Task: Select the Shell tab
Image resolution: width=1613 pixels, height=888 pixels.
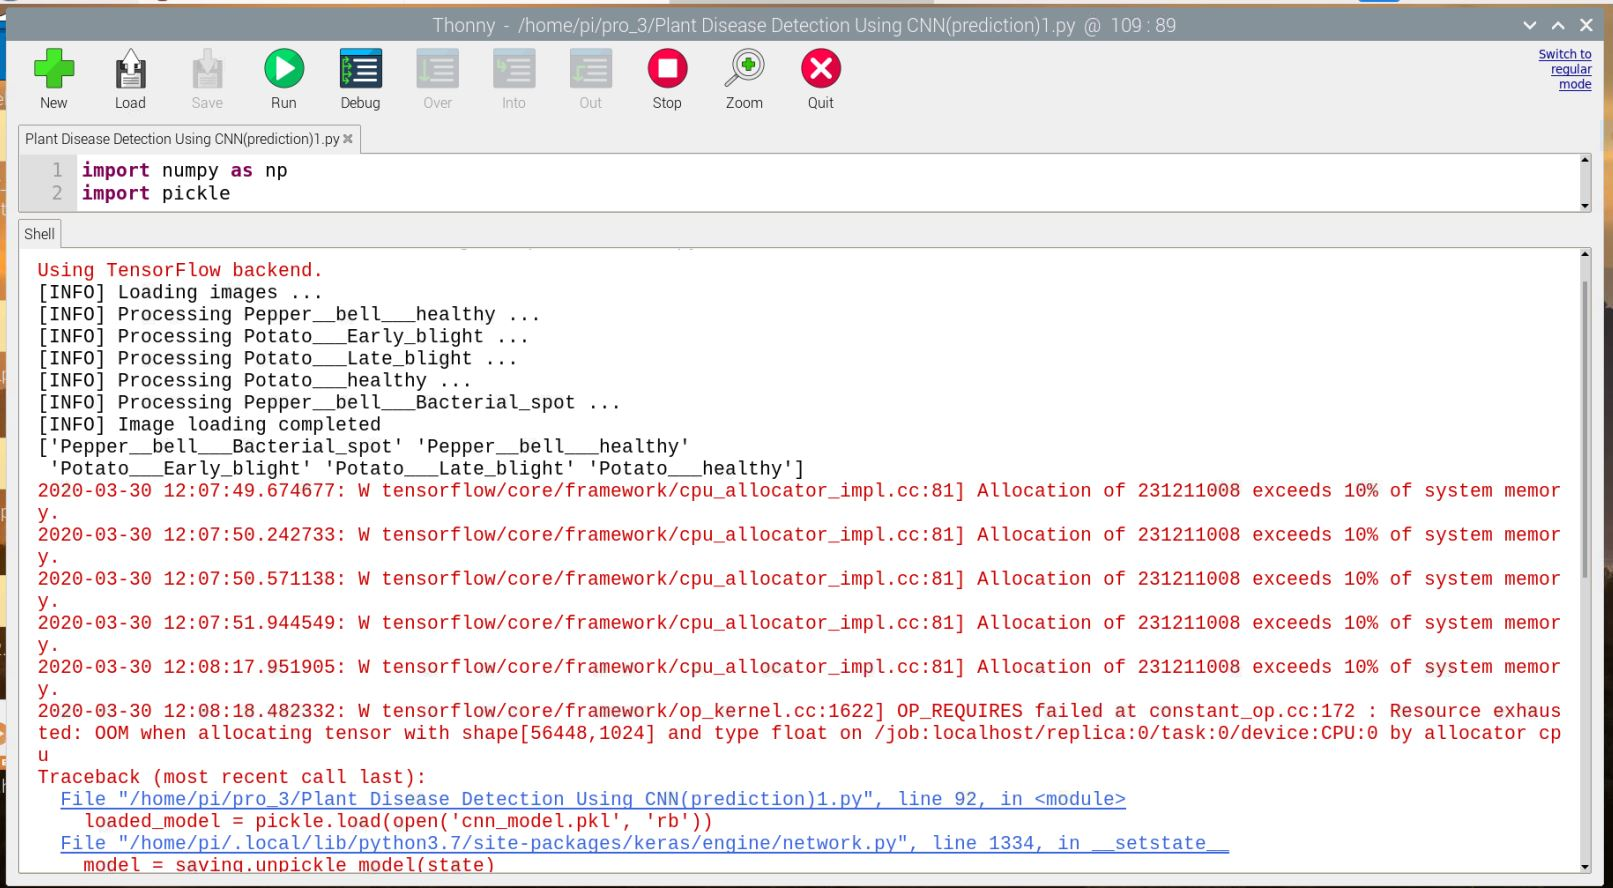Action: pos(40,234)
